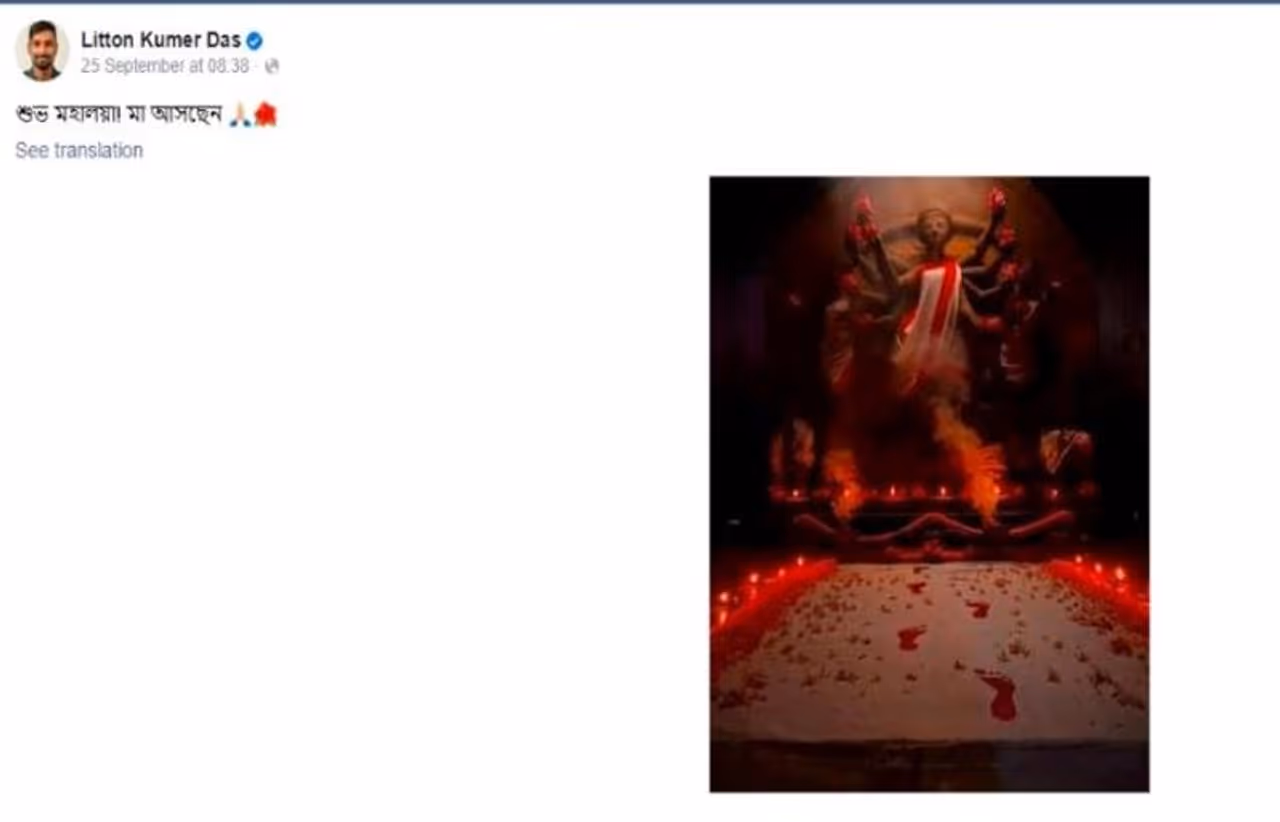Image resolution: width=1280 pixels, height=822 pixels.
Task: Click the lowest red footprint in photo
Action: (998, 695)
